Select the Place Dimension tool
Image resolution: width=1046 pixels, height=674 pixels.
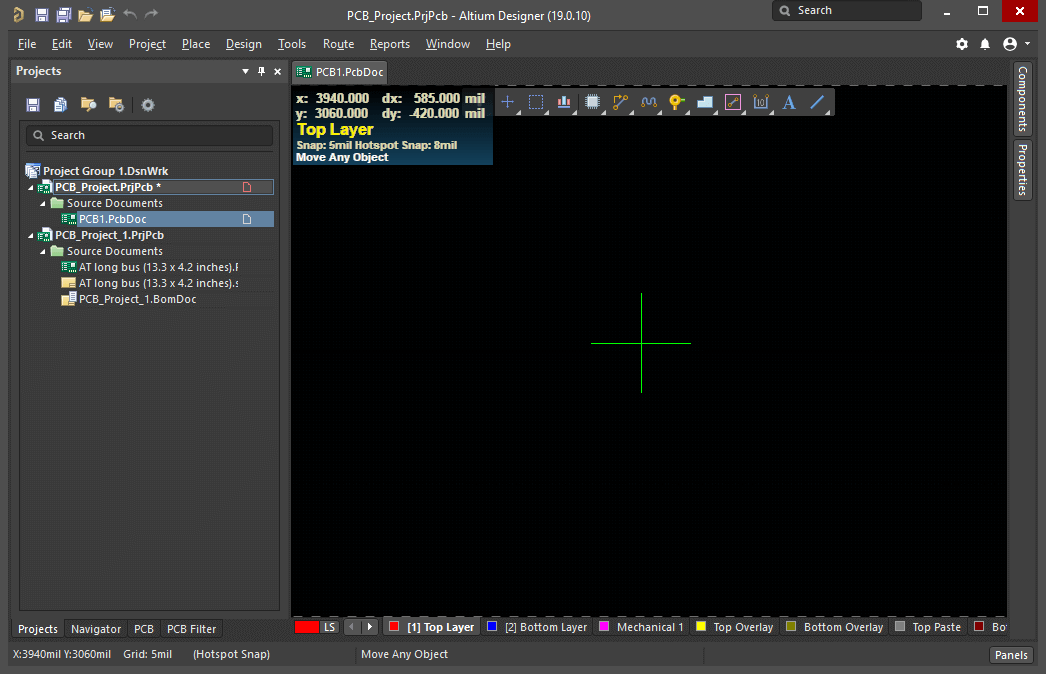(x=760, y=102)
